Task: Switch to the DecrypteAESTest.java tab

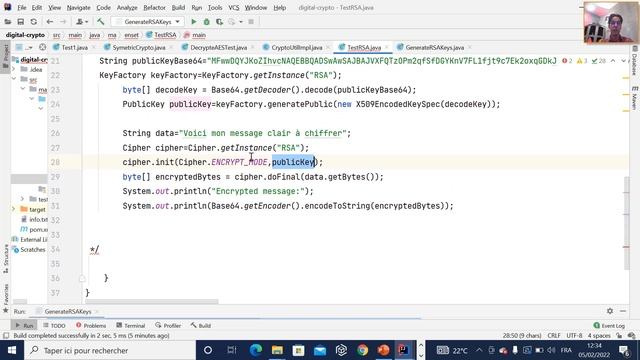Action: click(218, 47)
